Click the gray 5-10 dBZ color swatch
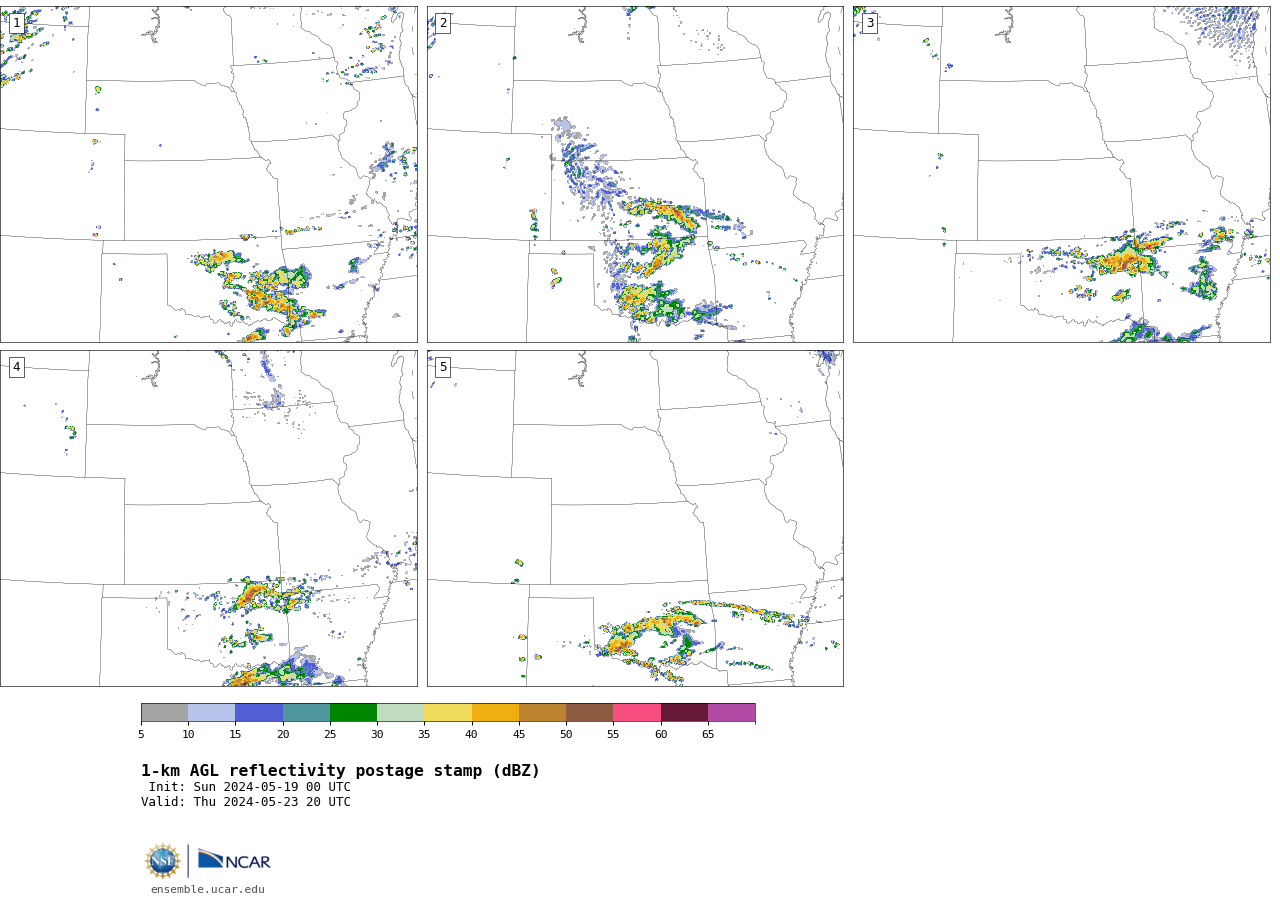This screenshot has width=1280, height=901. [164, 712]
